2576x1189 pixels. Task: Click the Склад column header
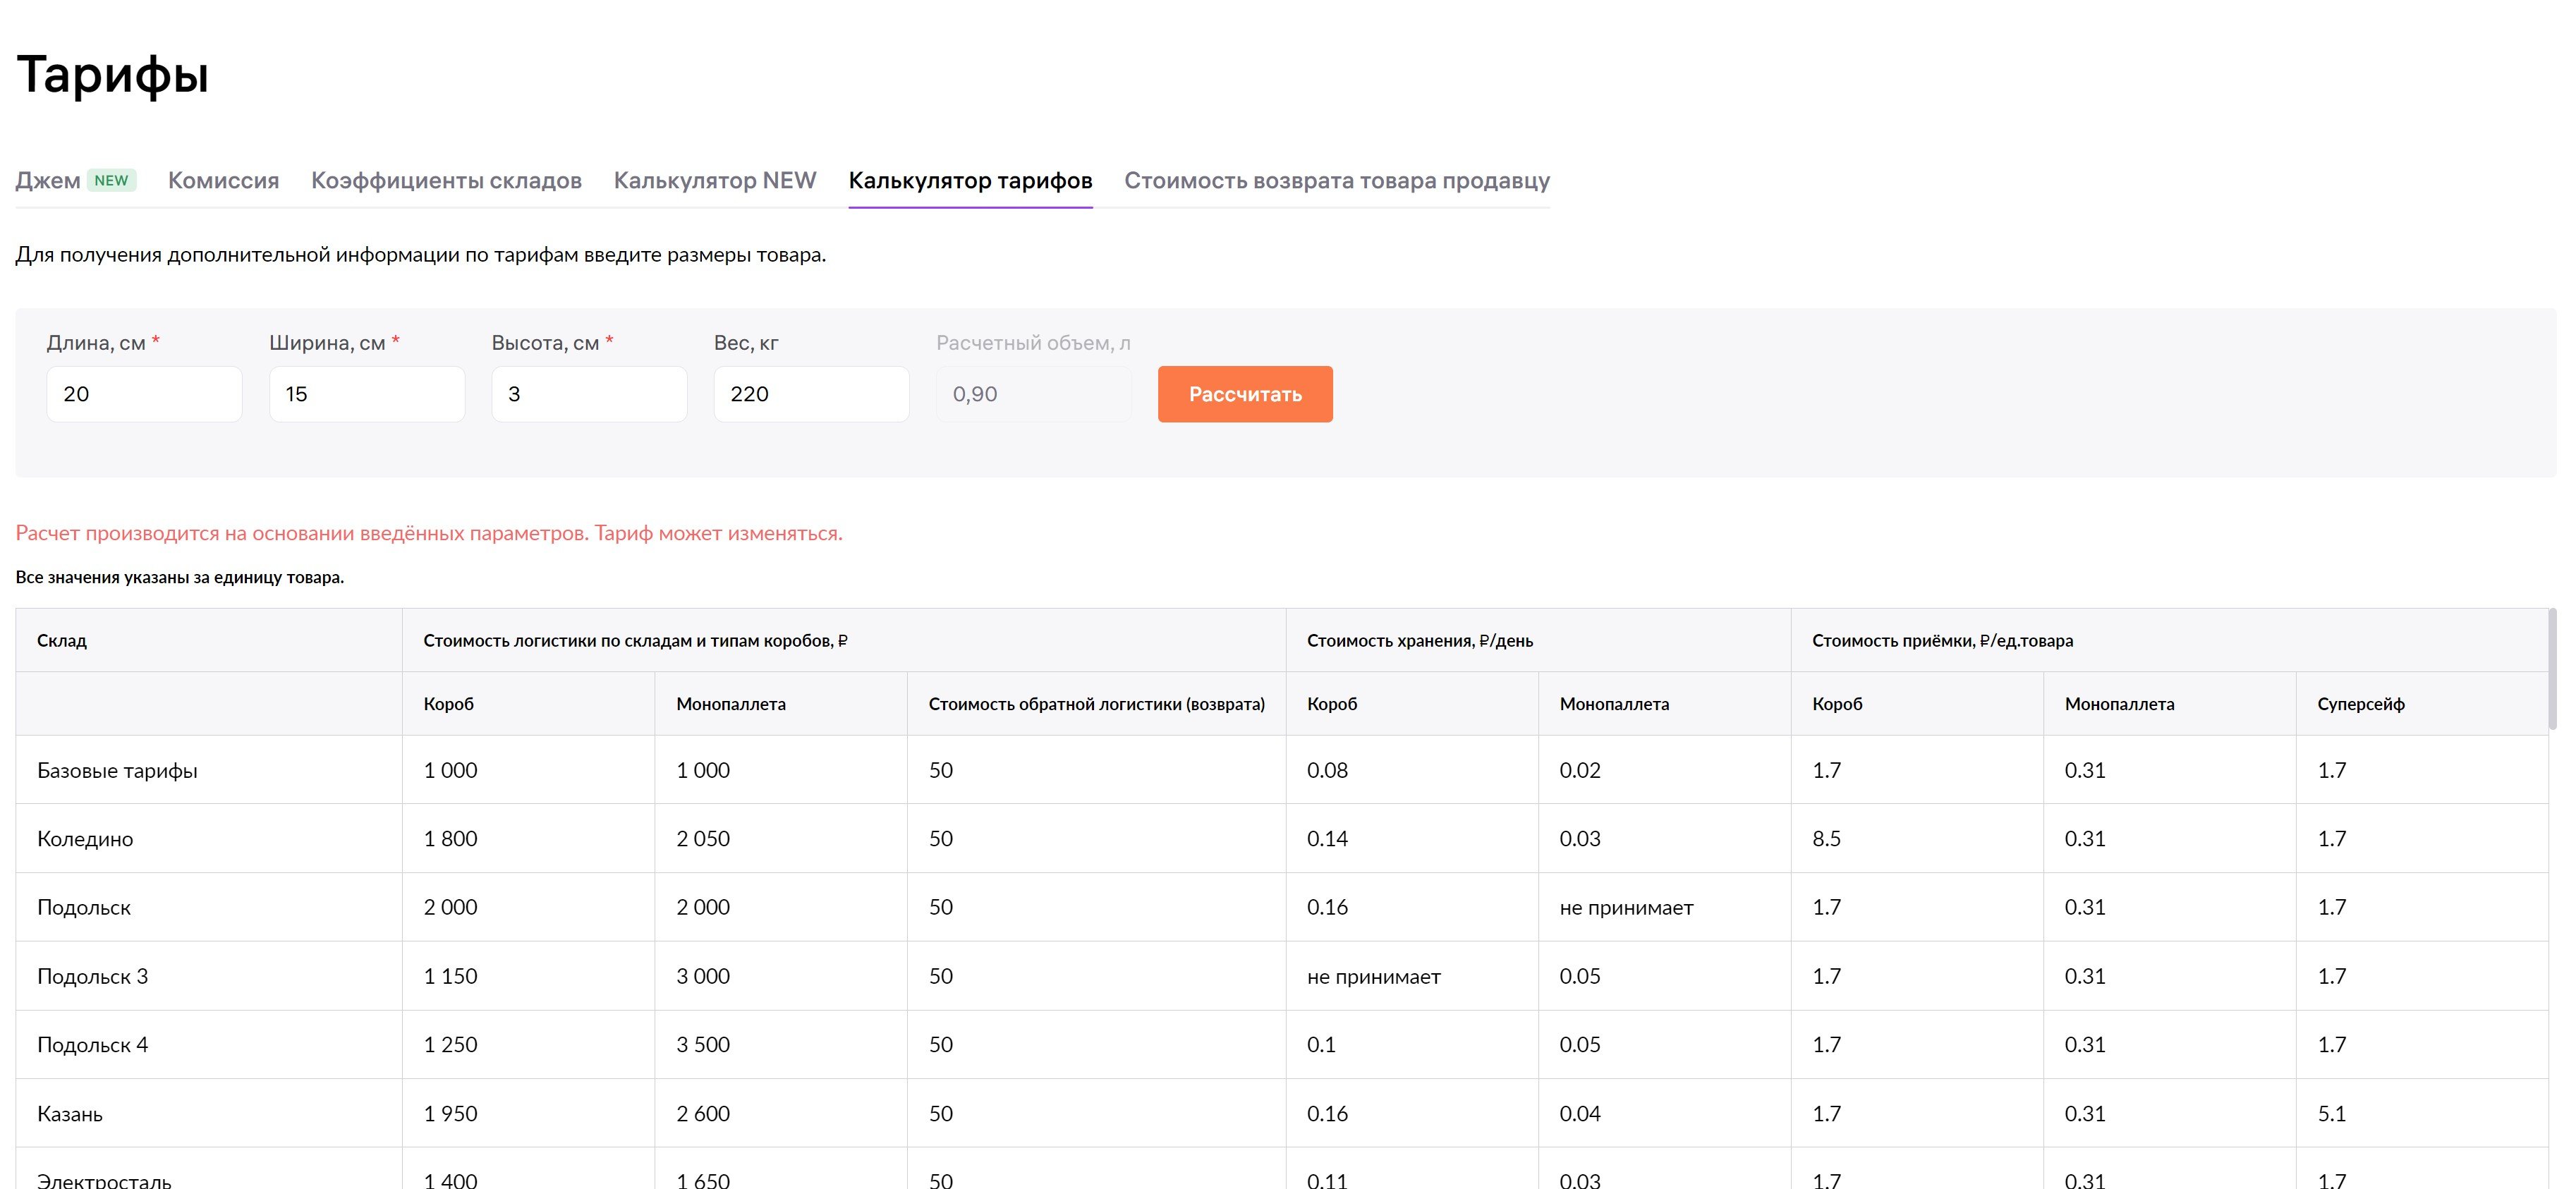(62, 641)
